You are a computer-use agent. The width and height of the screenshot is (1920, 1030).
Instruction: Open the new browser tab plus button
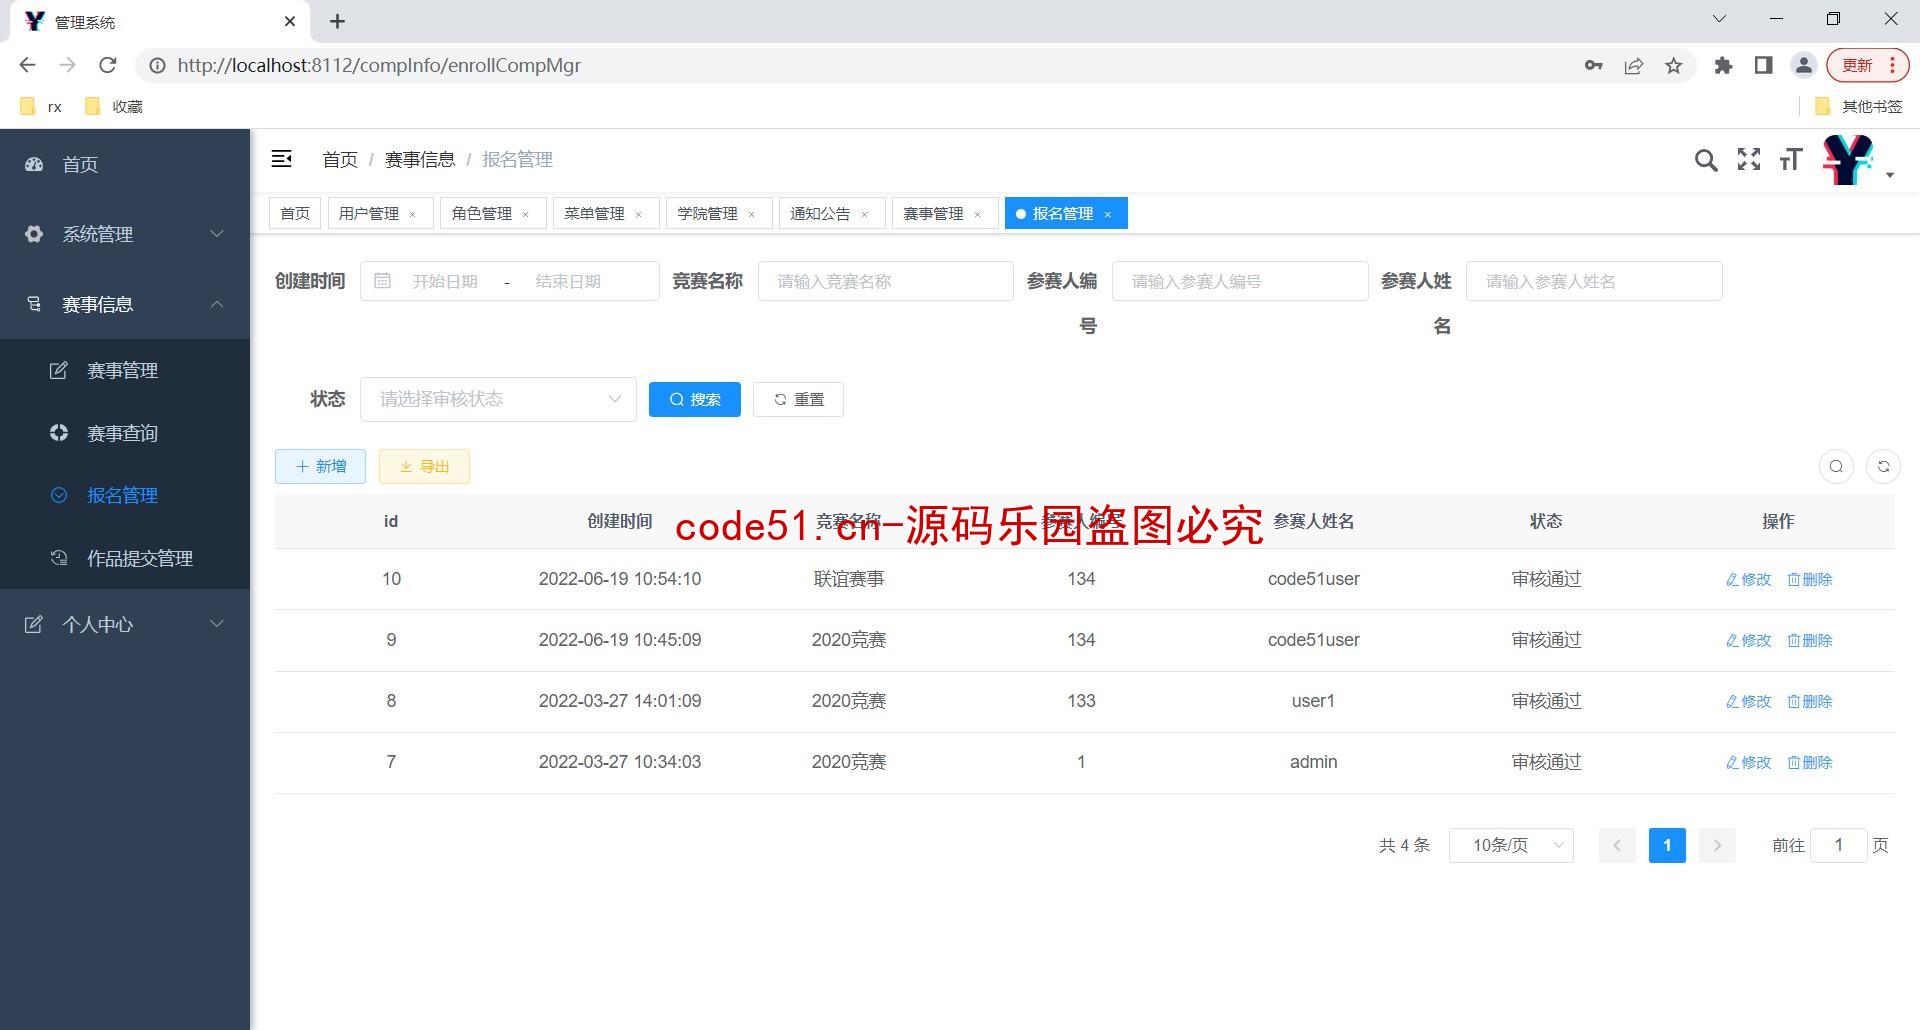click(338, 21)
